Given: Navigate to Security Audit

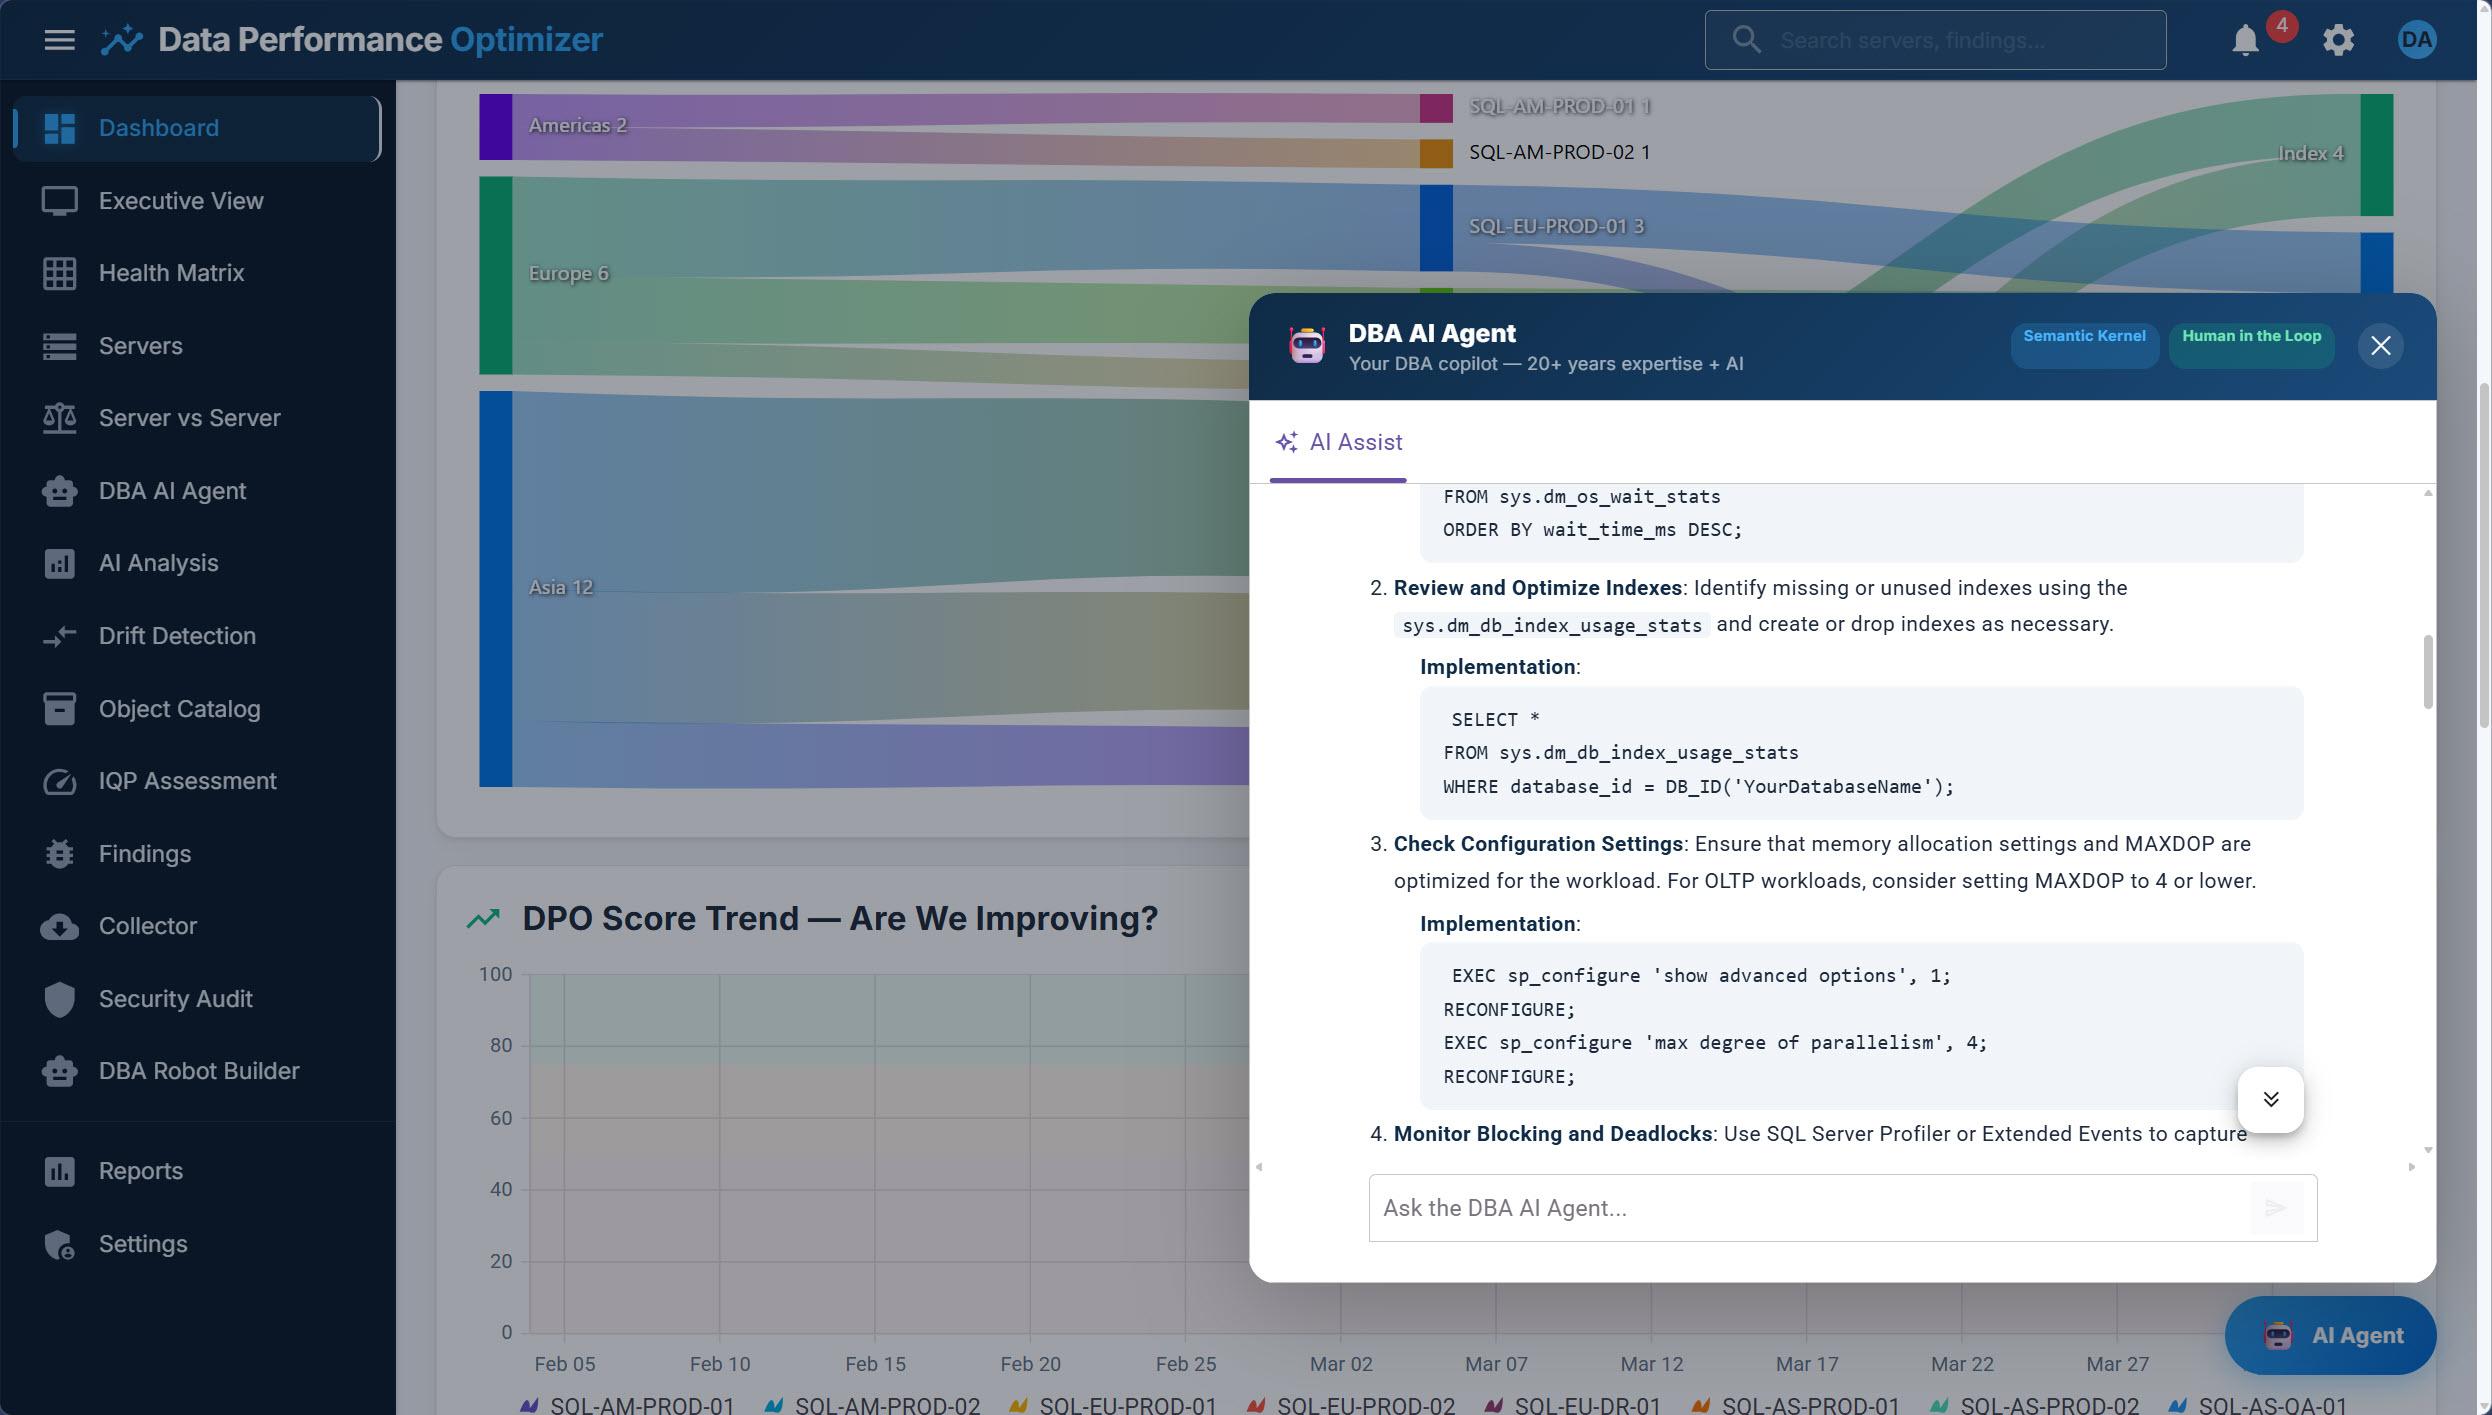Looking at the screenshot, I should 175,999.
